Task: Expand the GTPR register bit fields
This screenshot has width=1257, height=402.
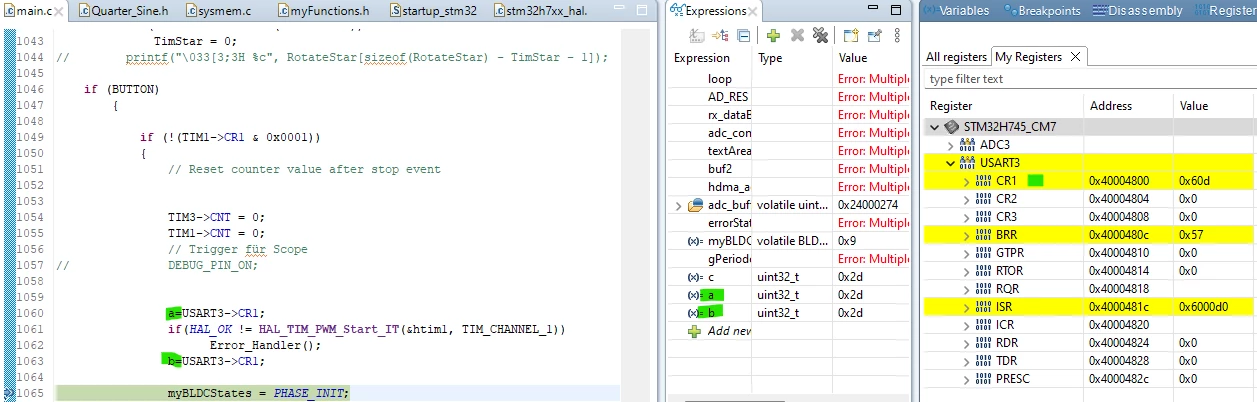Action: [x=967, y=253]
